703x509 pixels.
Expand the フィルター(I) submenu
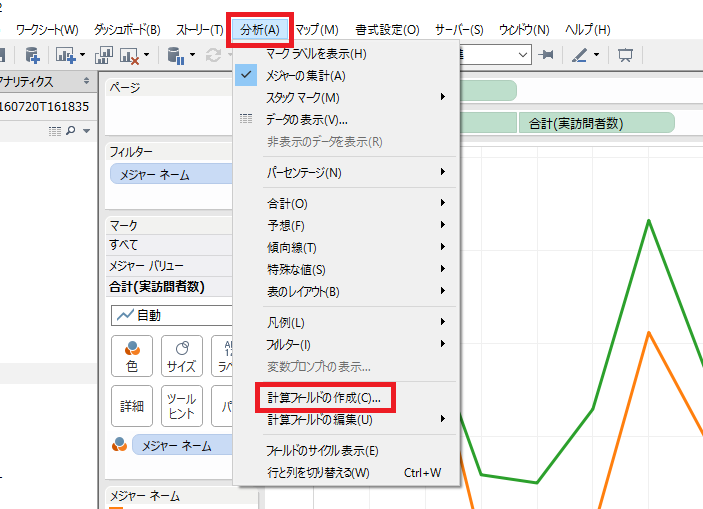tap(346, 344)
